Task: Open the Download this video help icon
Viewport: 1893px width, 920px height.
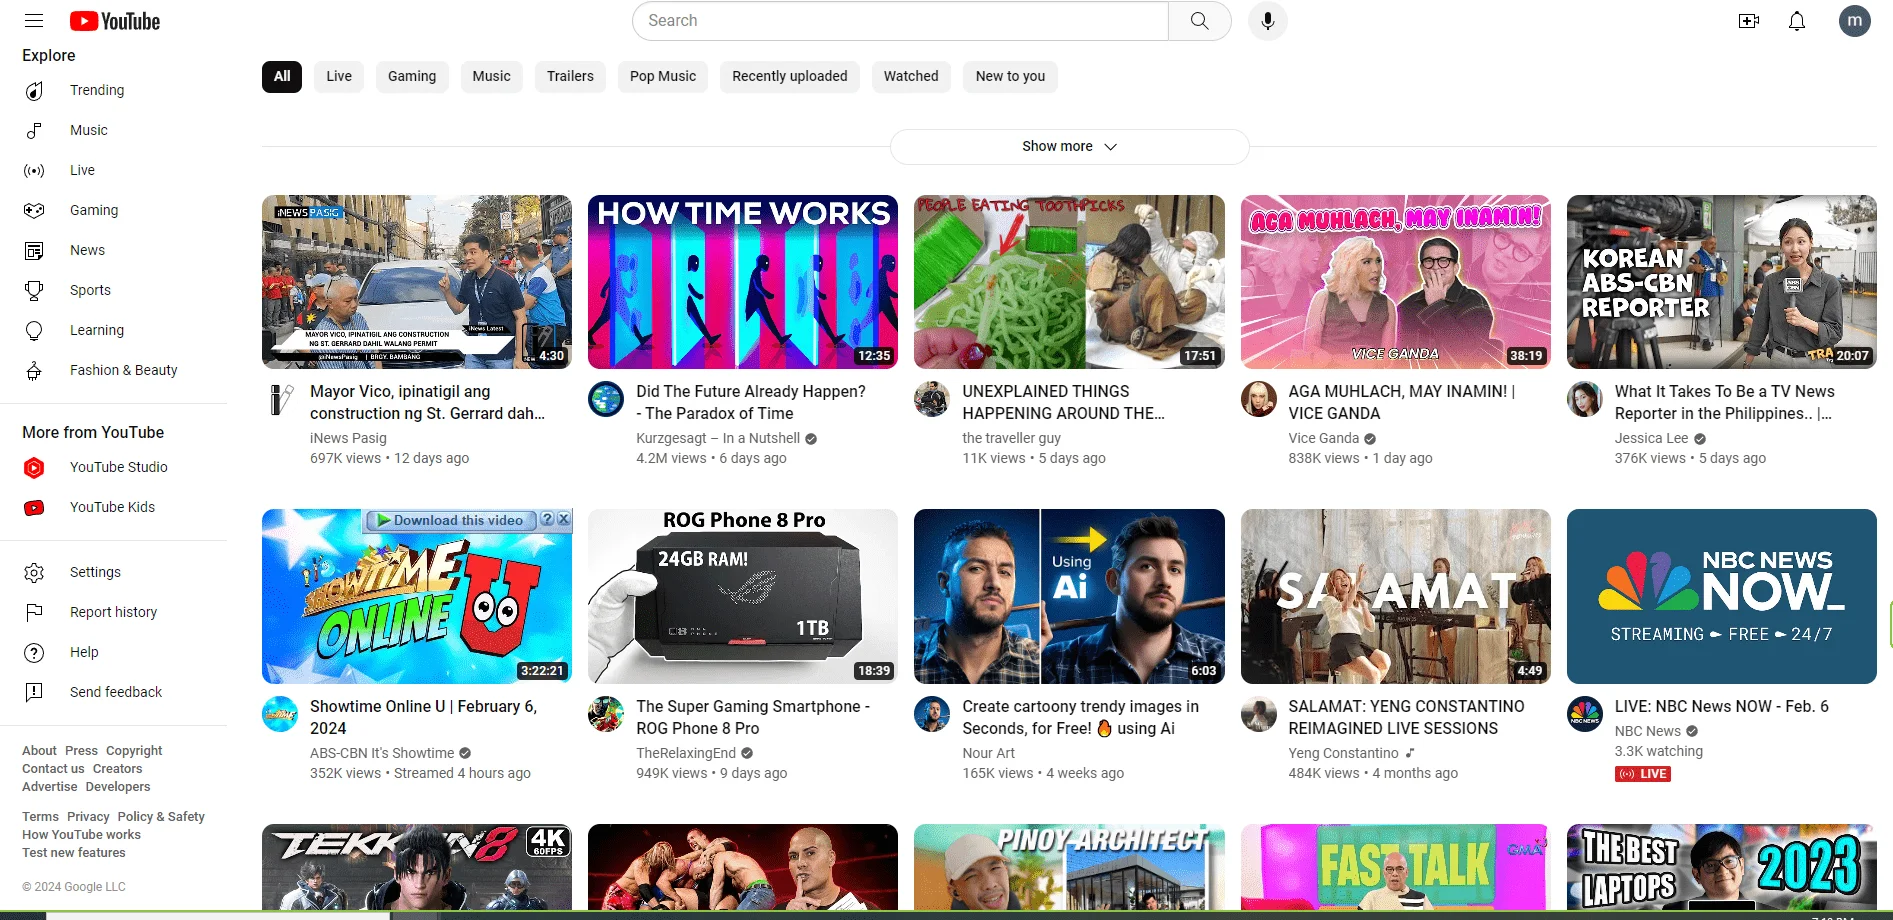Action: [x=547, y=520]
